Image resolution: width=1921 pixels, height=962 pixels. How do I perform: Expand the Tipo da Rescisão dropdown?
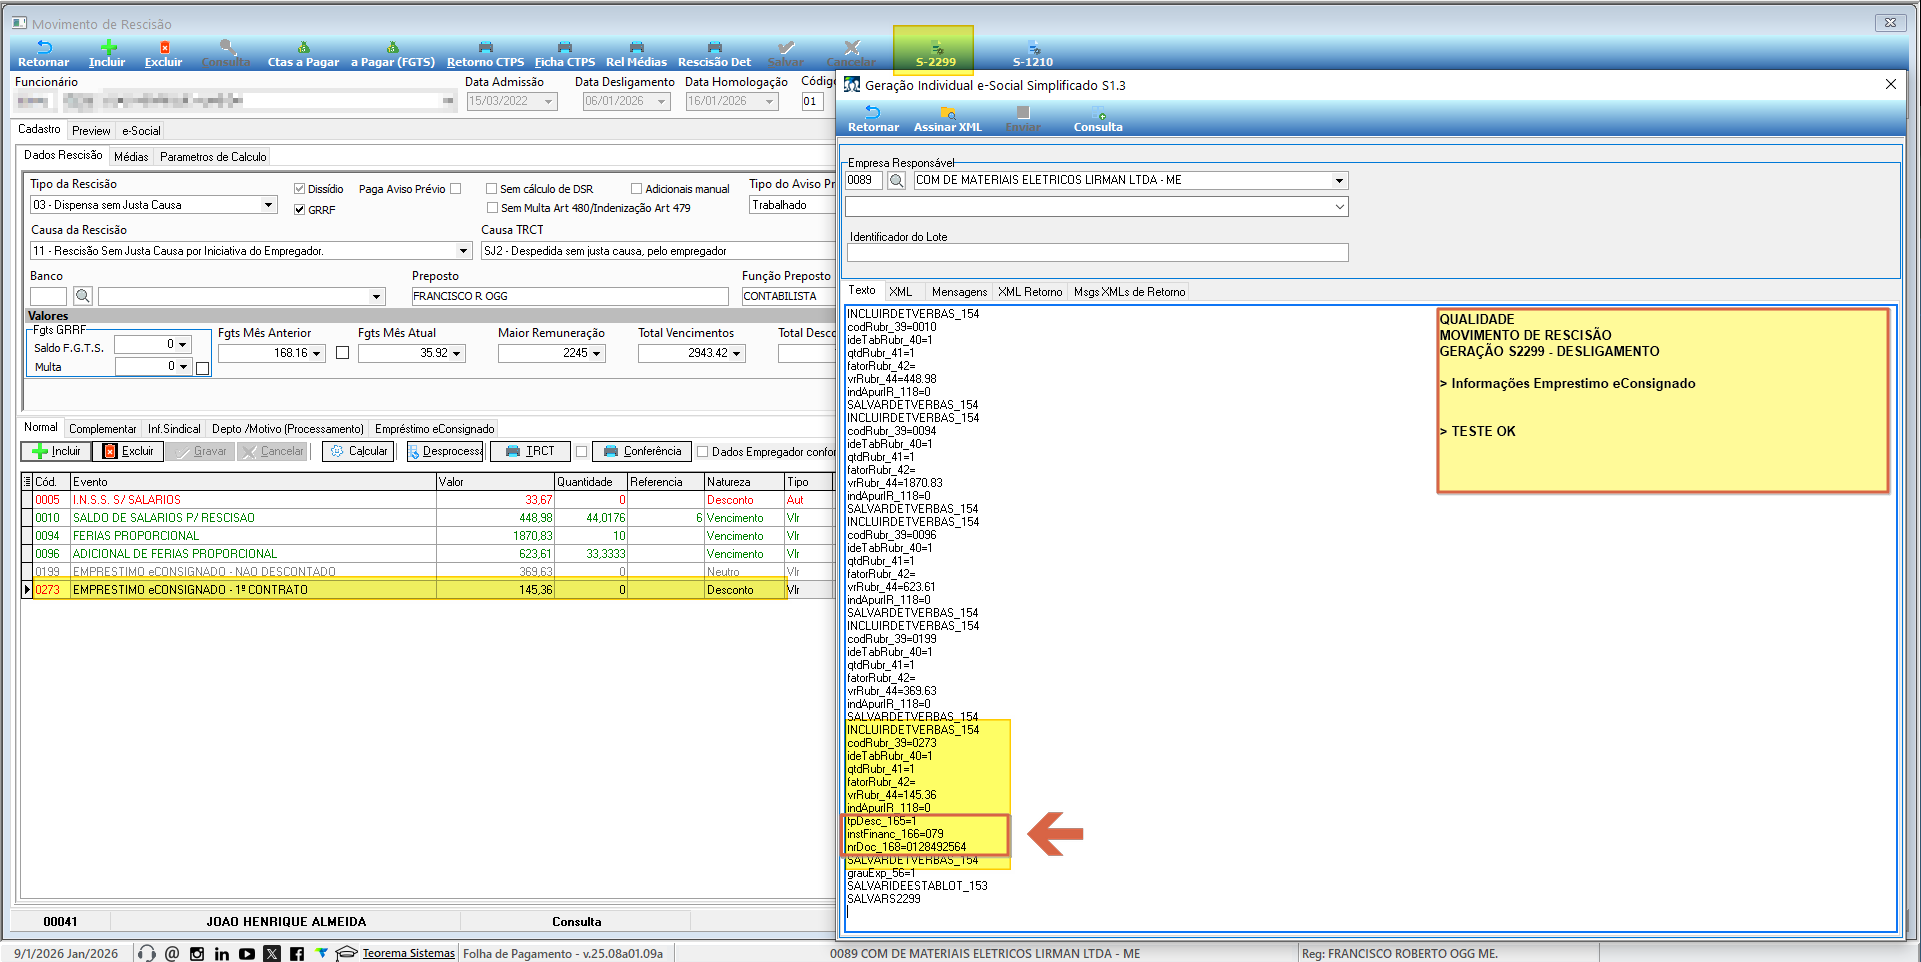coord(268,205)
